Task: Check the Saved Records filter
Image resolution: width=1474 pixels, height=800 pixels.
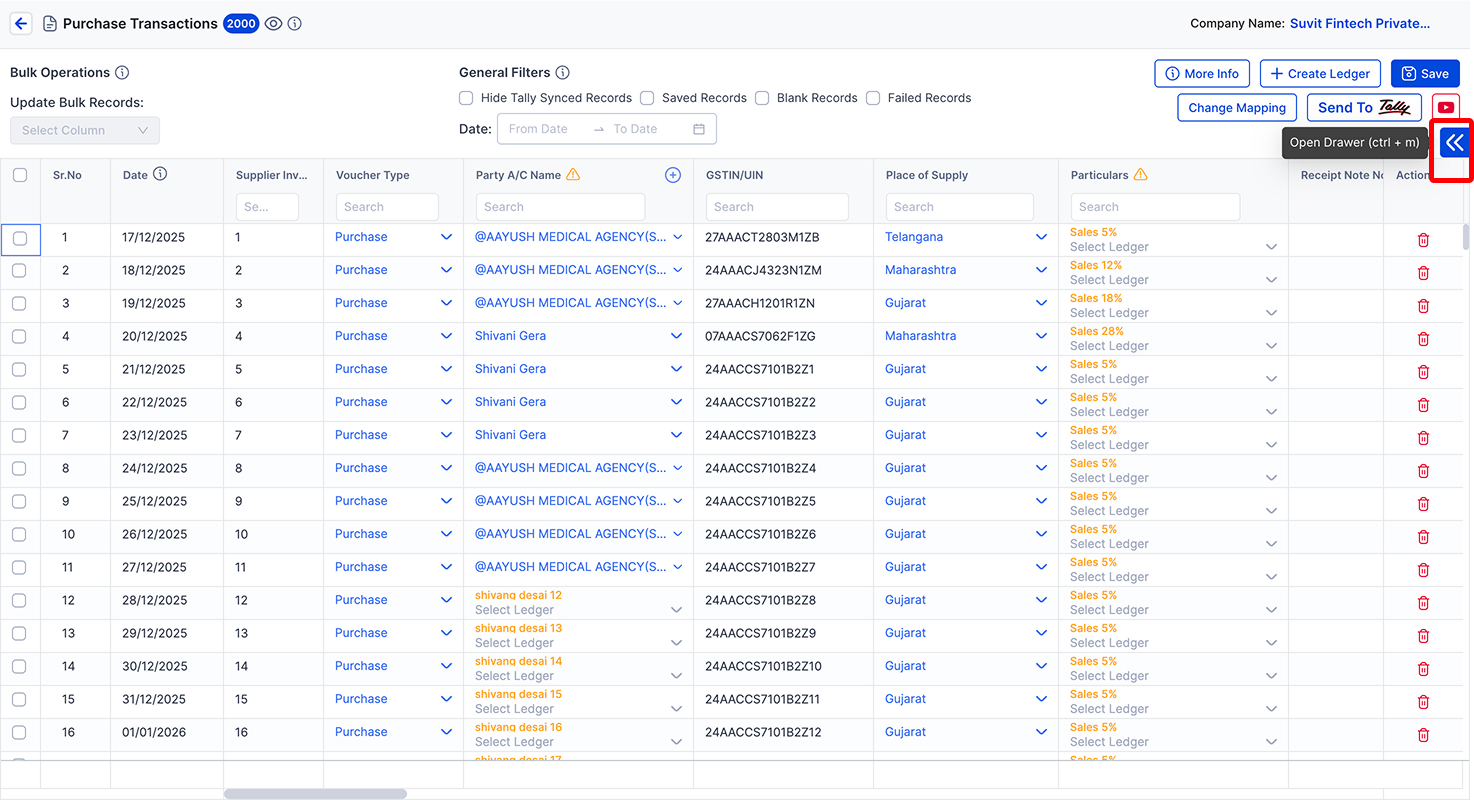Action: pos(647,98)
